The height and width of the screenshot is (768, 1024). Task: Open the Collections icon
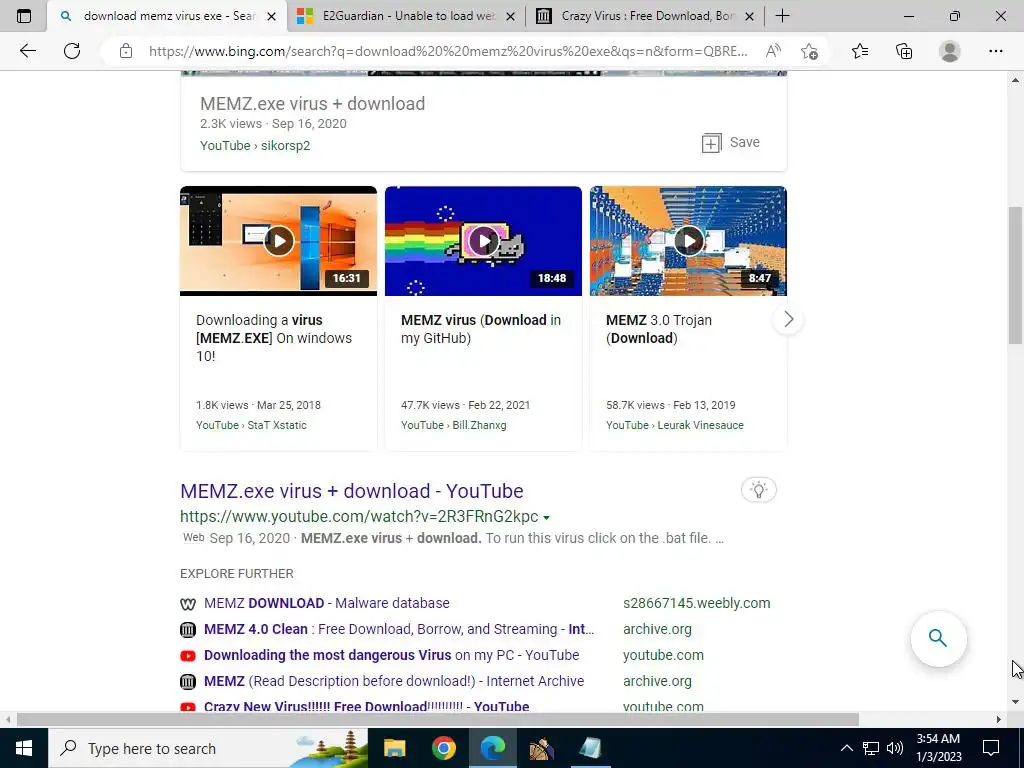[x=904, y=51]
